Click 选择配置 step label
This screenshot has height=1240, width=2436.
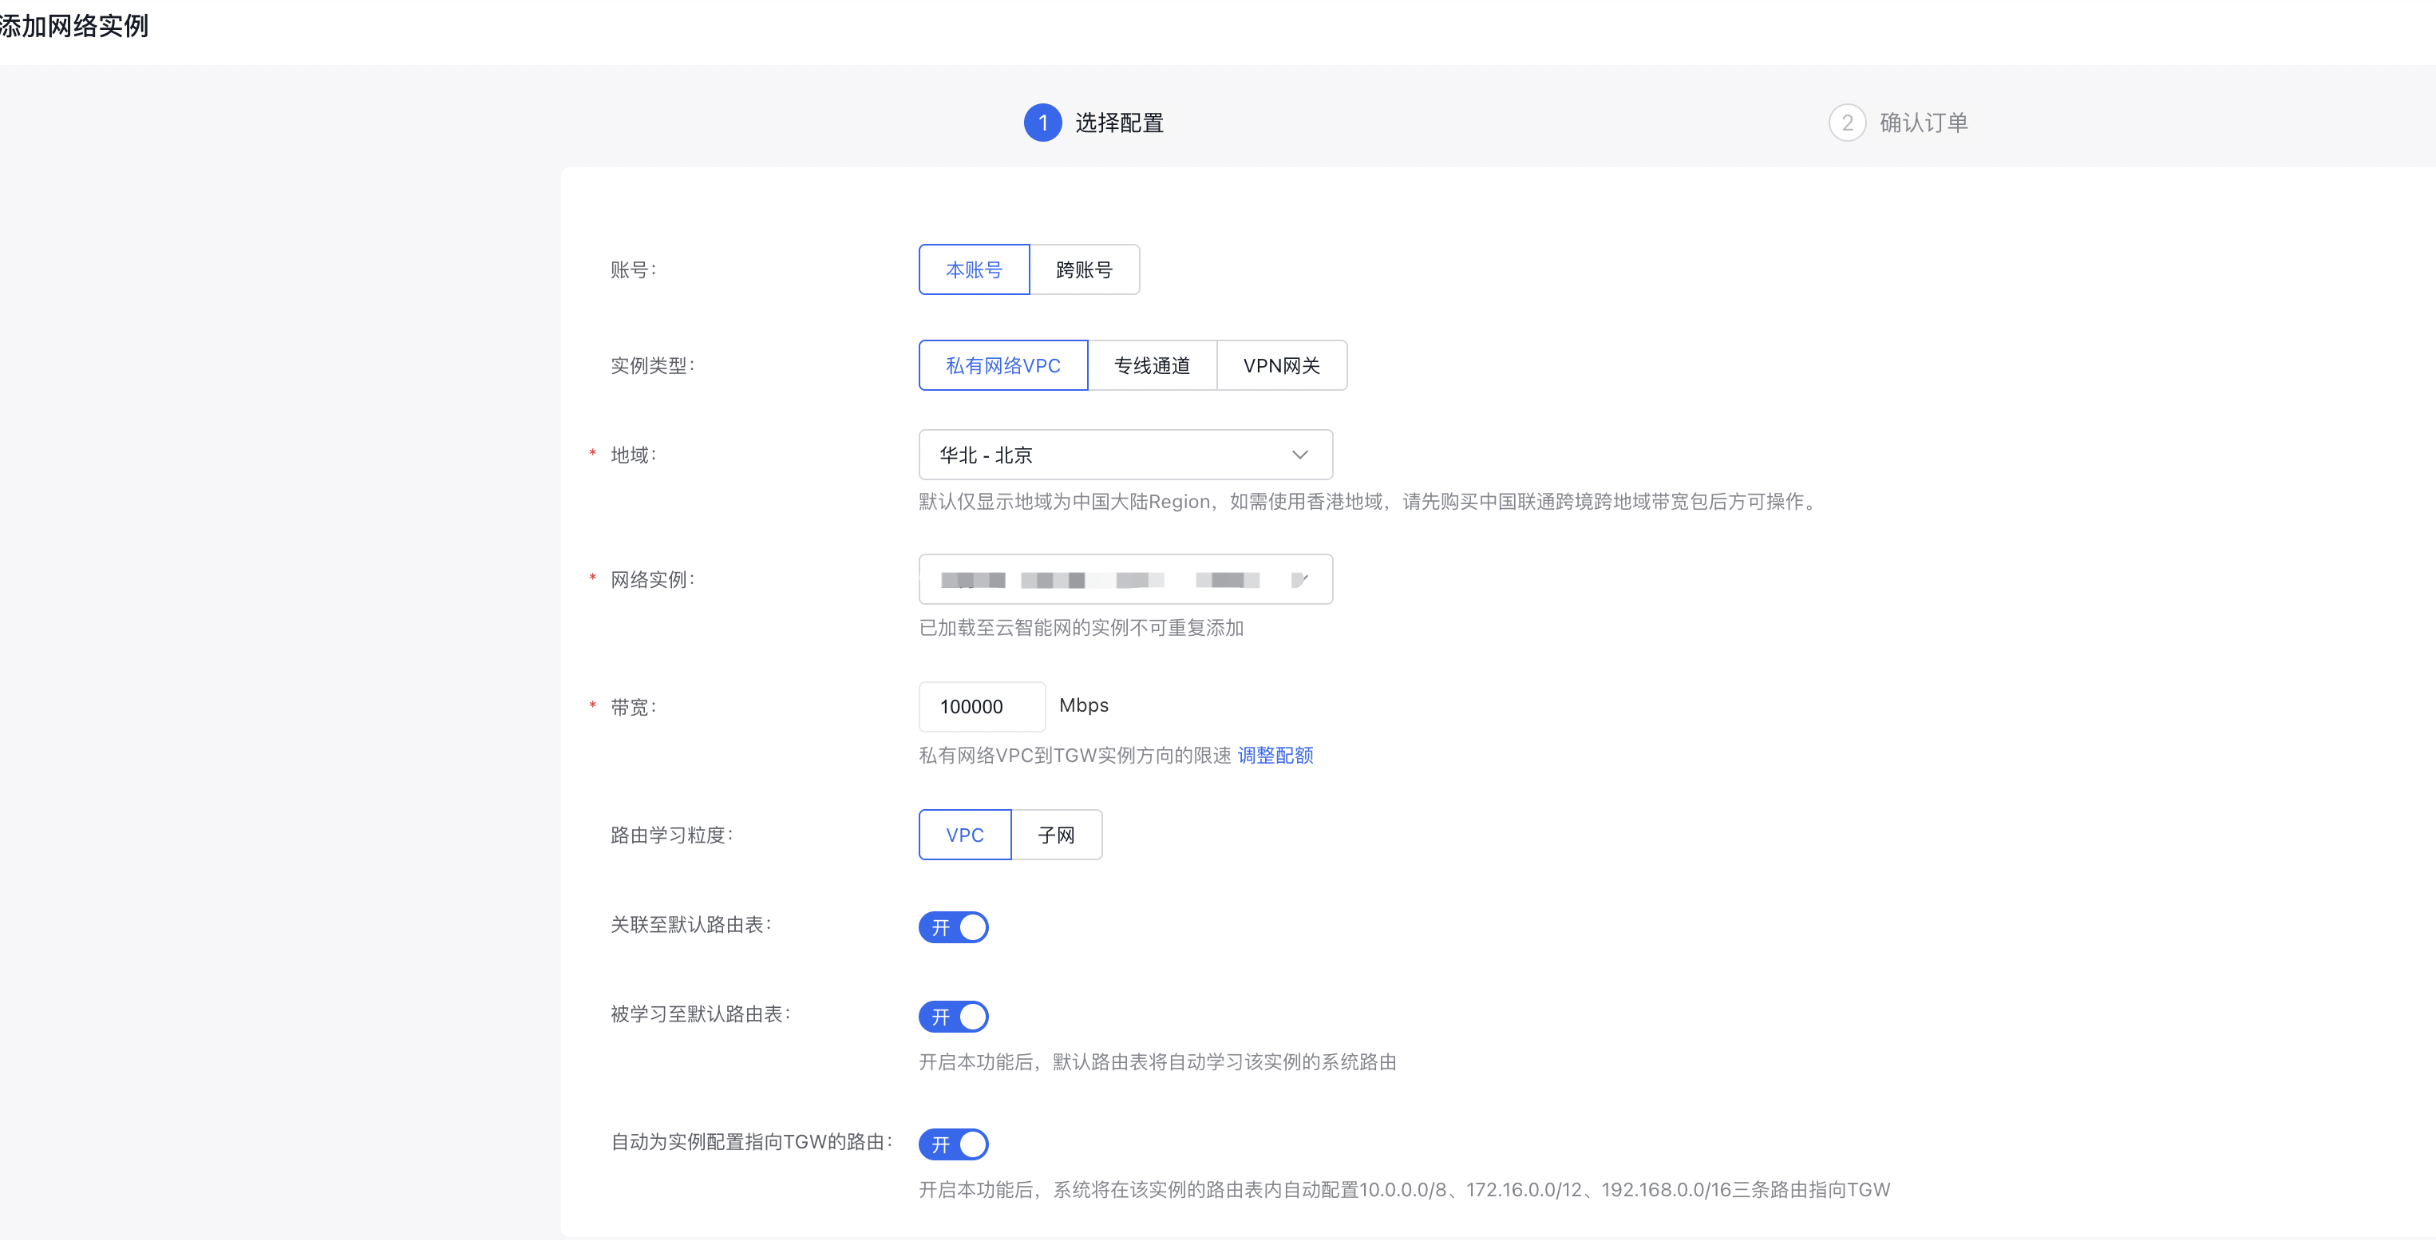point(1119,123)
